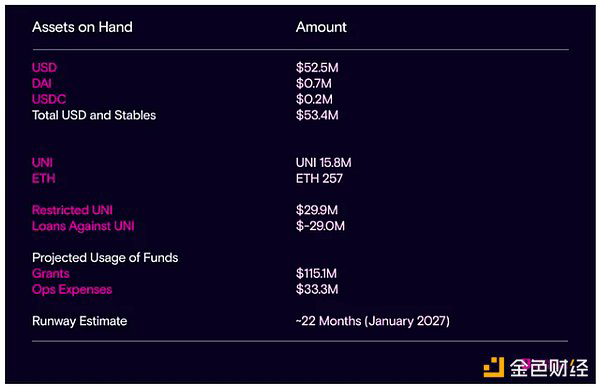Click the UNI asset label
The height and width of the screenshot is (389, 600).
(42, 163)
